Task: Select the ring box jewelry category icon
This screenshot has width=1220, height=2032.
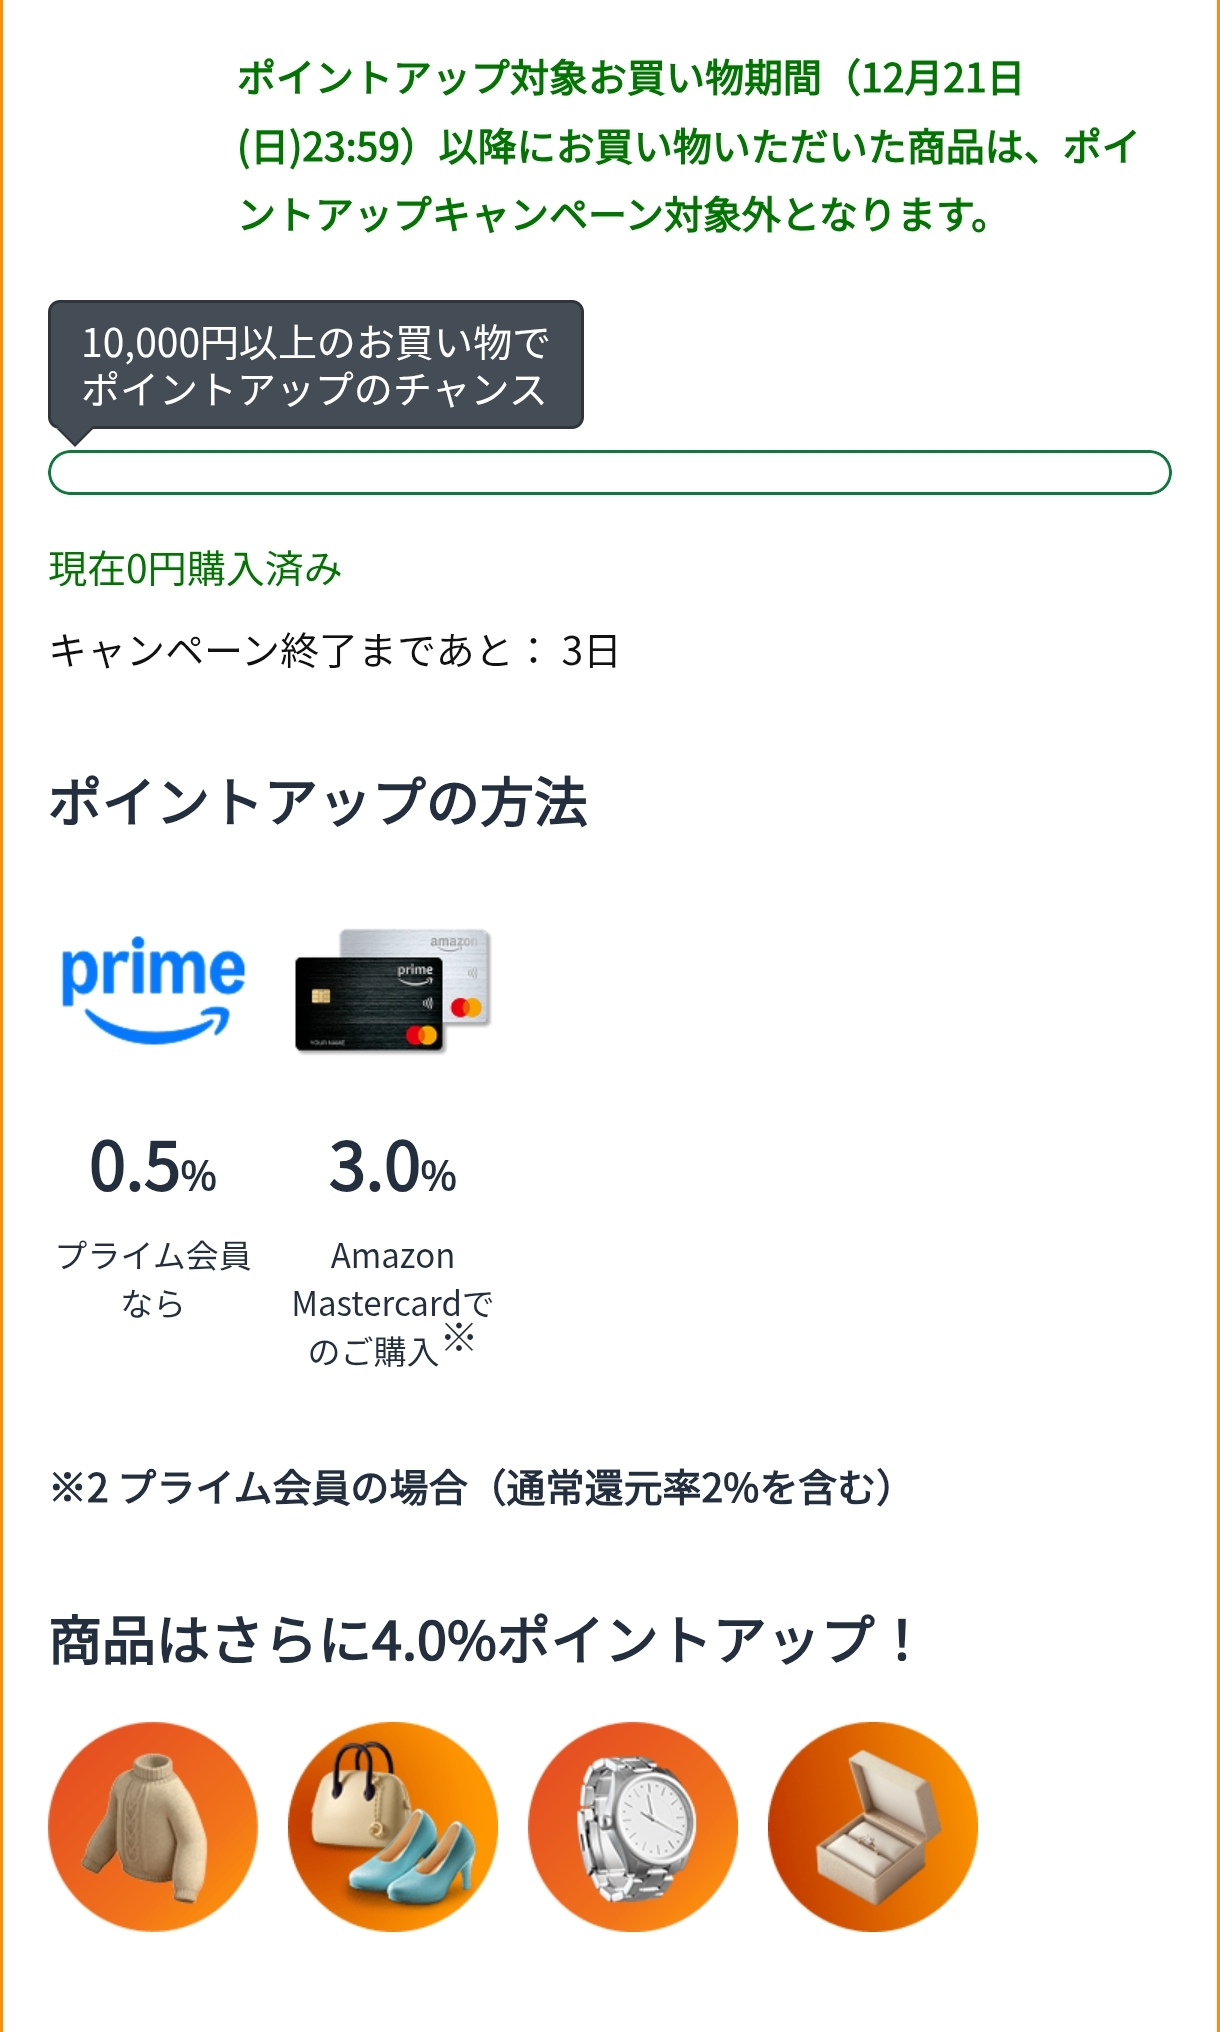Action: click(x=873, y=1826)
